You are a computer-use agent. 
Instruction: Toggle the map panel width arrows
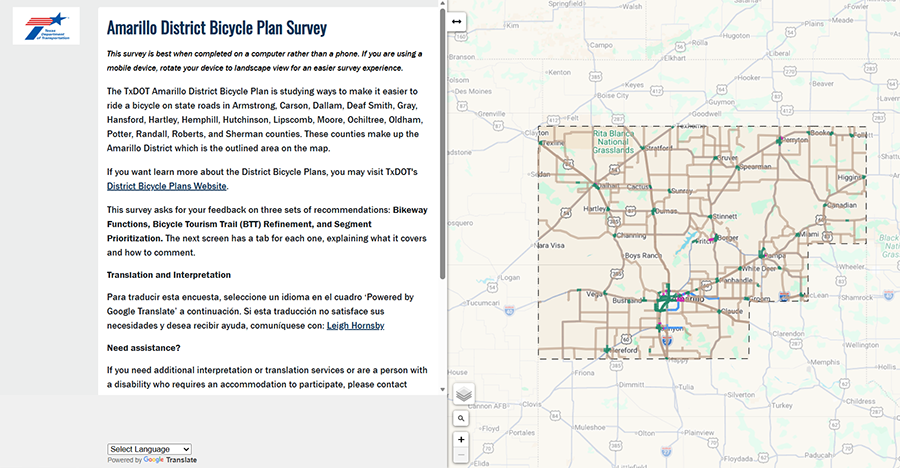pos(456,21)
